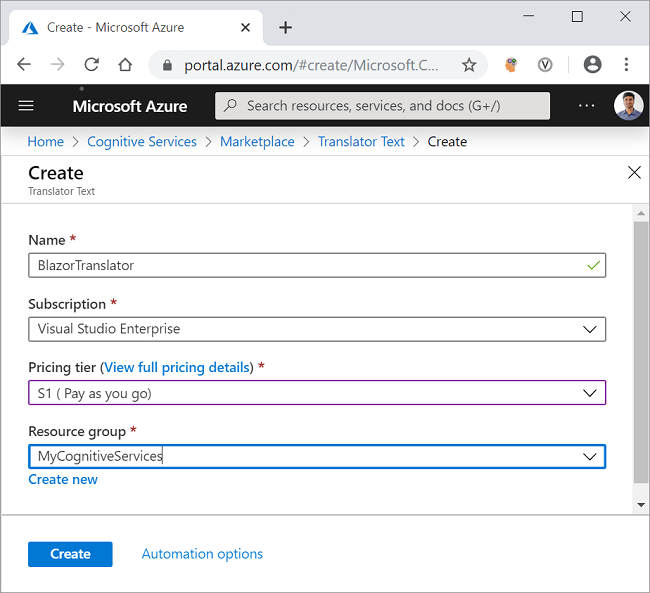Go to Cognitive Services breadcrumb
Image resolution: width=650 pixels, height=593 pixels.
142,142
